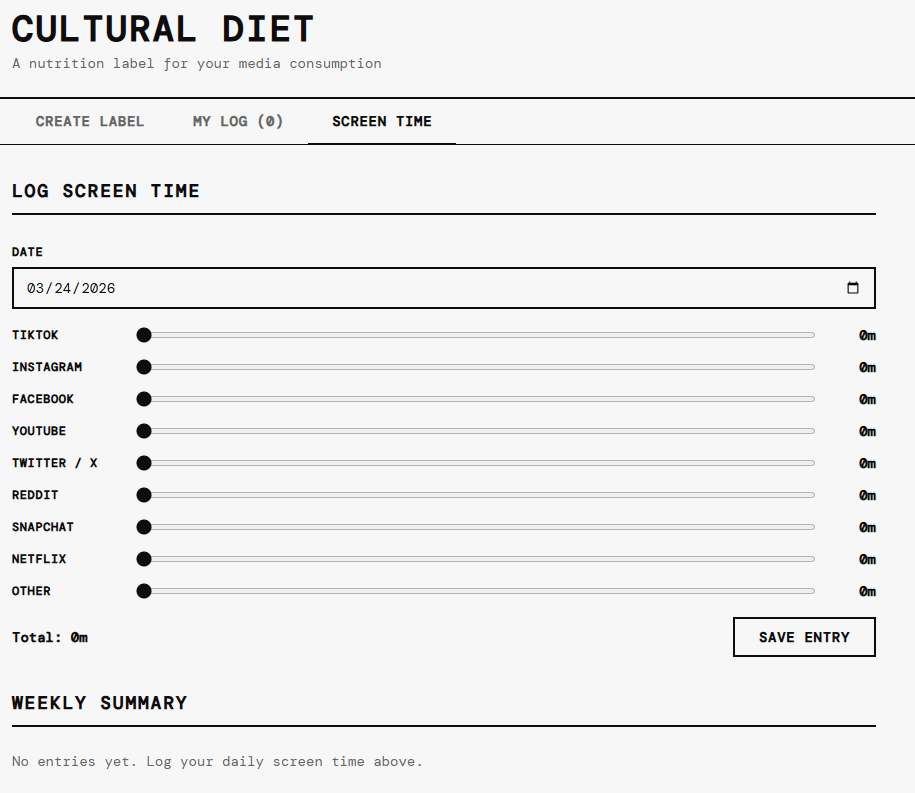Click the Netflix slider handle
Viewport: 915px width, 793px height.
tap(144, 559)
